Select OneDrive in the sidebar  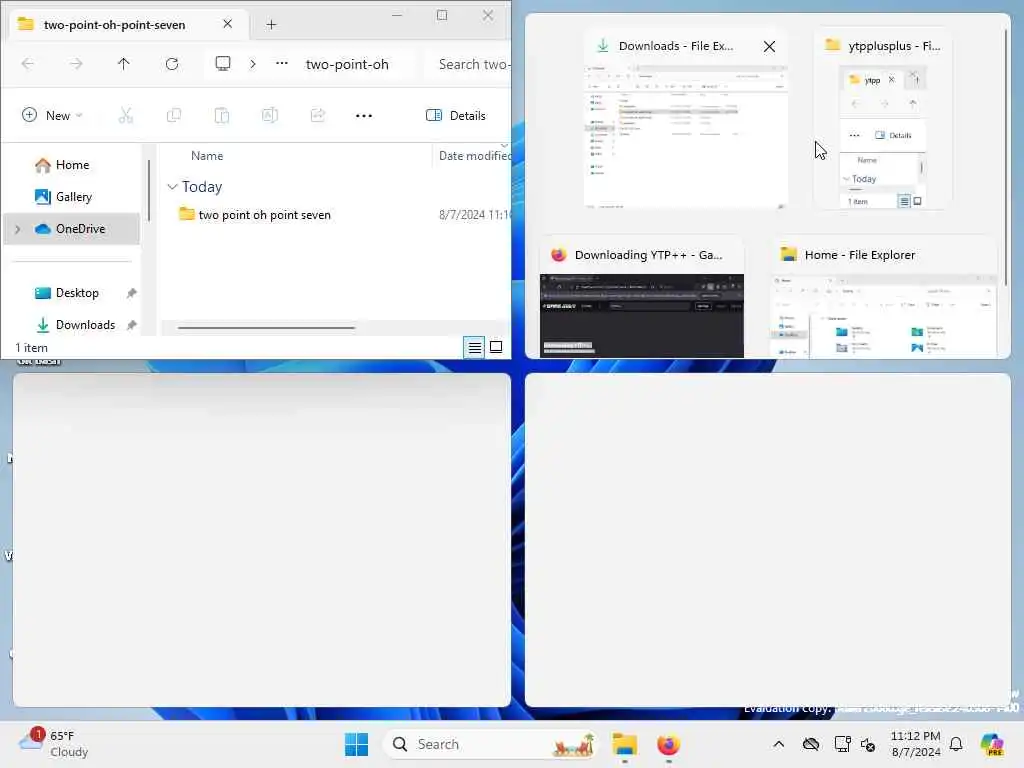72,229
